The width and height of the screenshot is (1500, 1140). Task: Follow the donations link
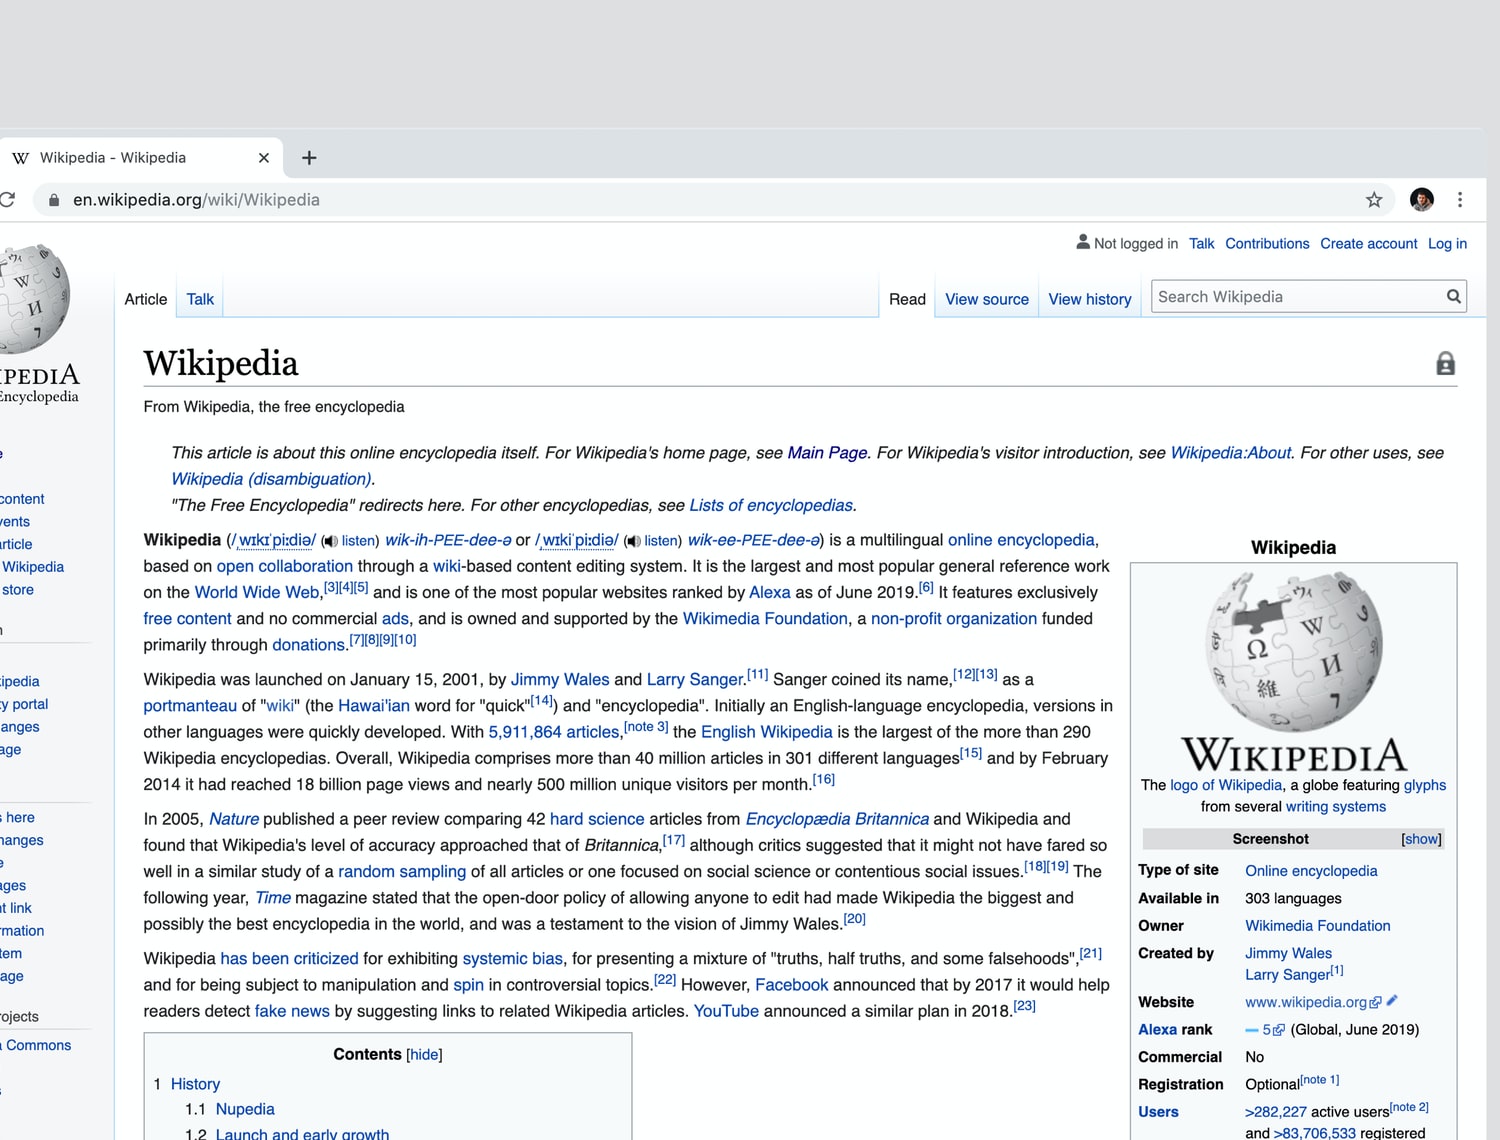(x=308, y=645)
